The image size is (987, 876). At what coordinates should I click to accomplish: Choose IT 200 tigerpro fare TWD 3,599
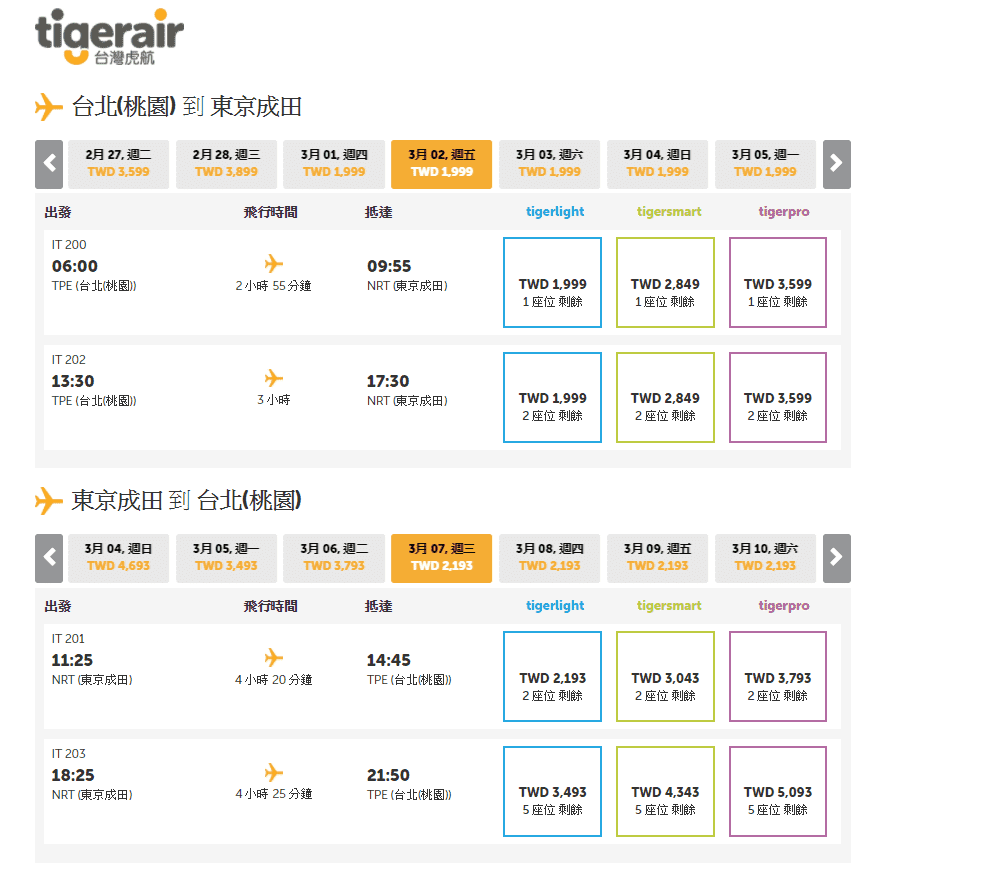pos(778,283)
